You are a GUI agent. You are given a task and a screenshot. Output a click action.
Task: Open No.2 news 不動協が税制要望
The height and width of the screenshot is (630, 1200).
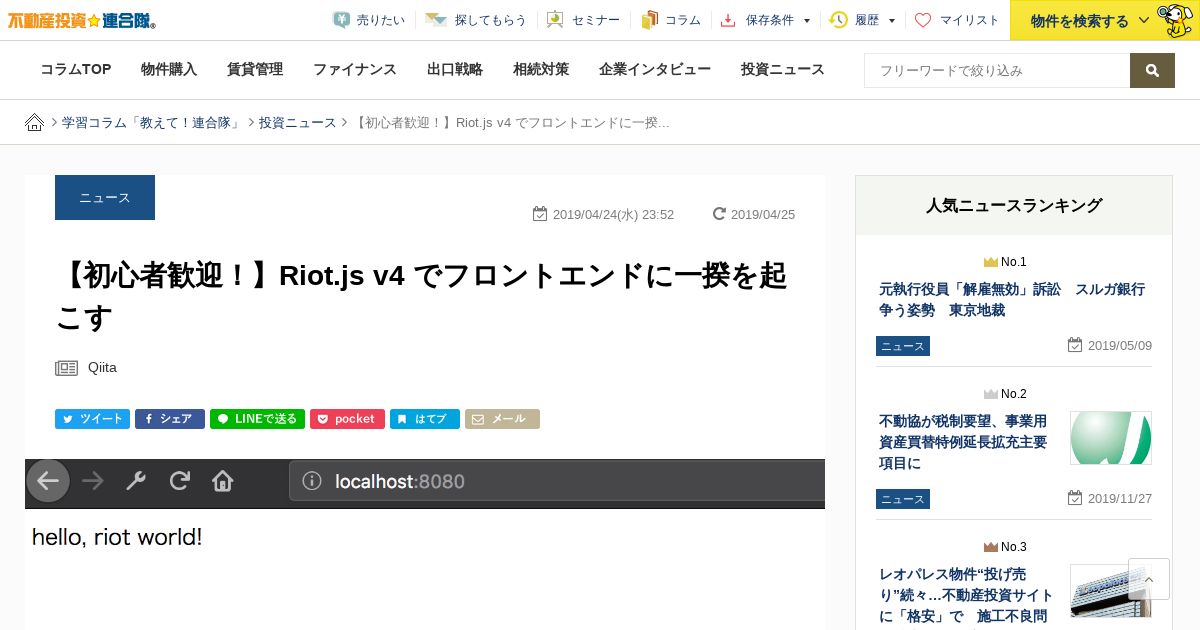coord(965,442)
